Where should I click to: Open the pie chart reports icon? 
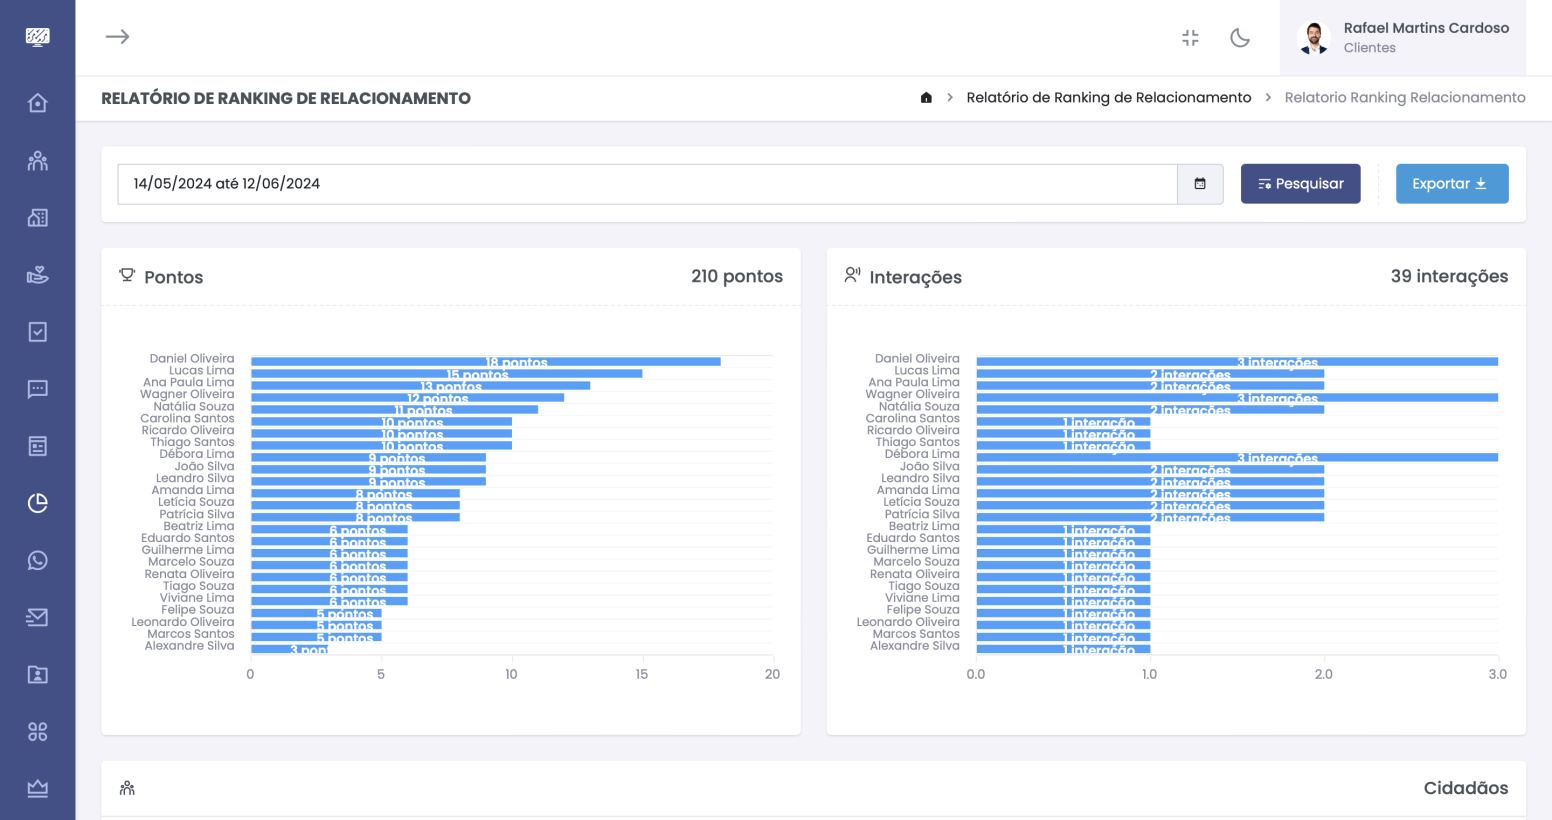pyautogui.click(x=37, y=503)
